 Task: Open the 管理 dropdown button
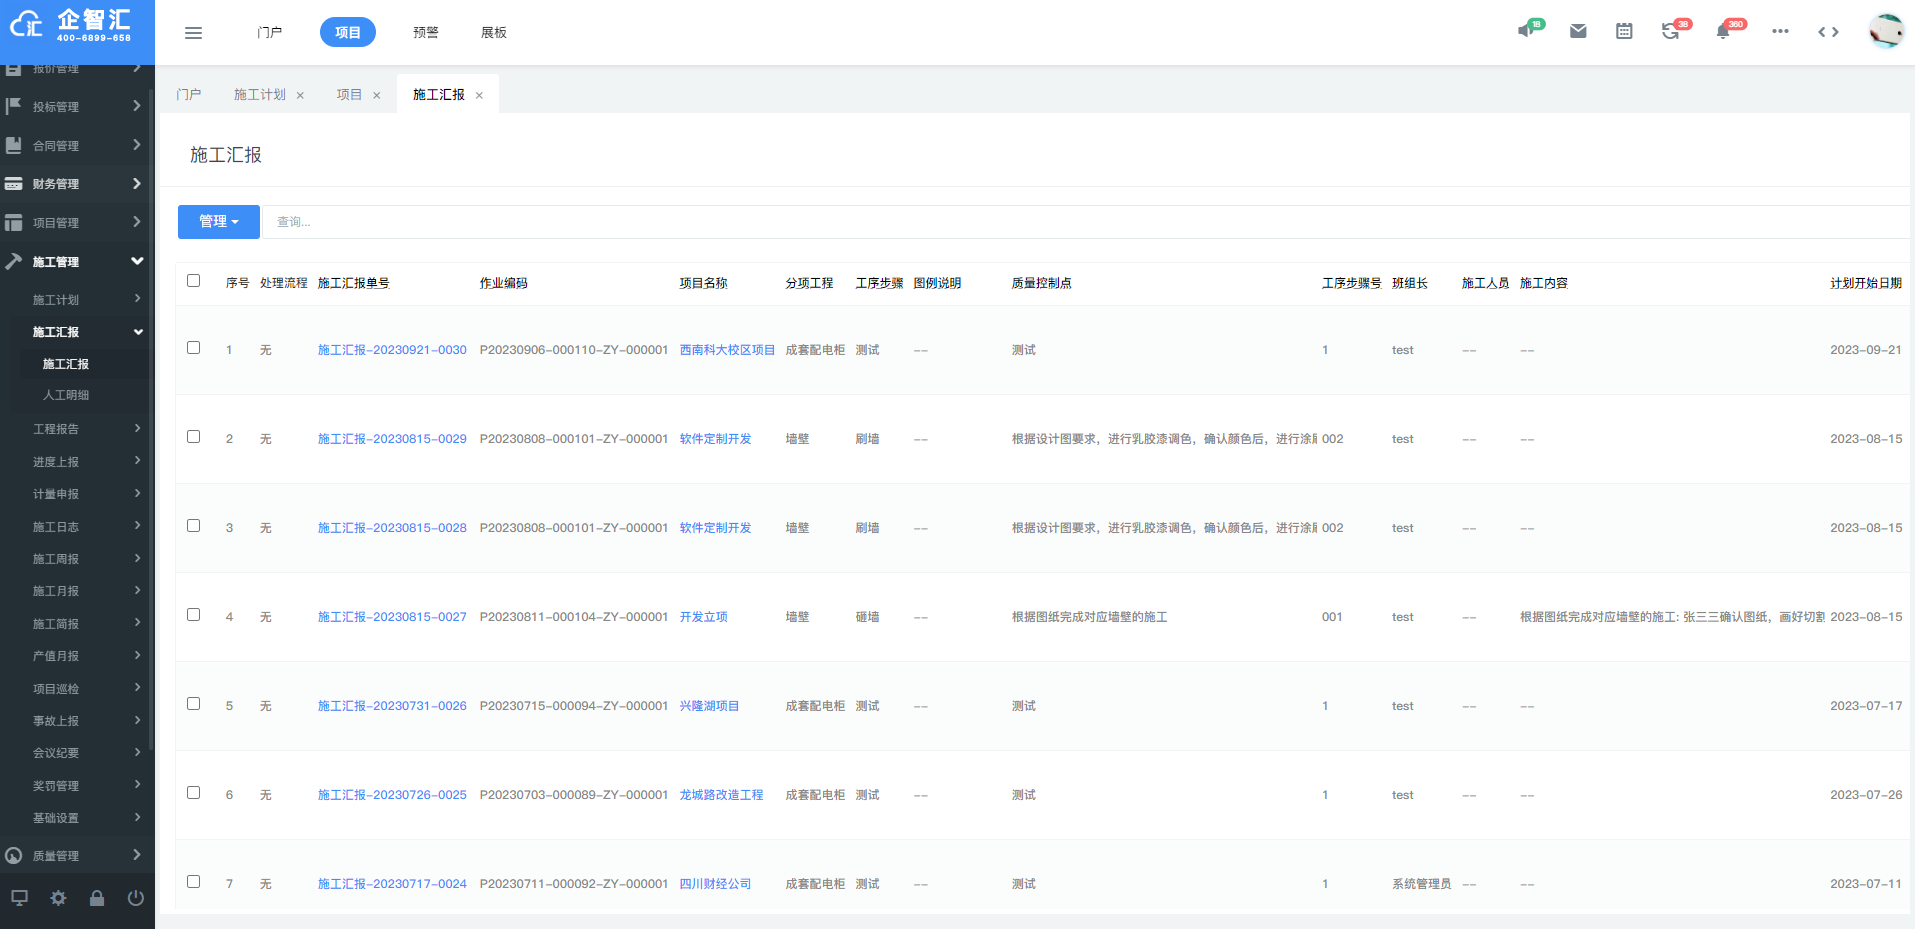click(x=219, y=222)
